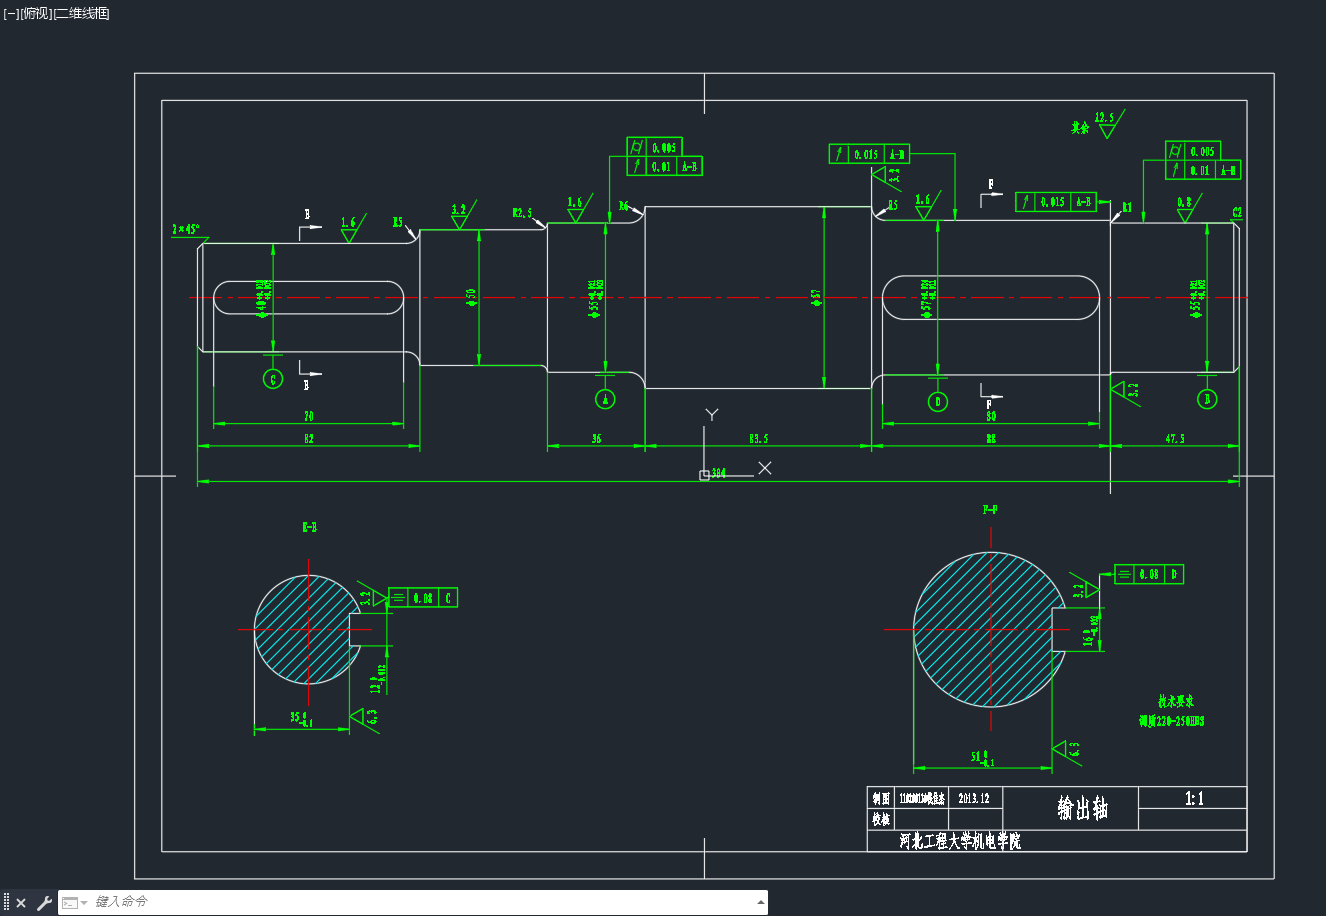Screen dimensions: 1326x916
Task: Select the 83.5 length dimension text
Action: click(758, 439)
